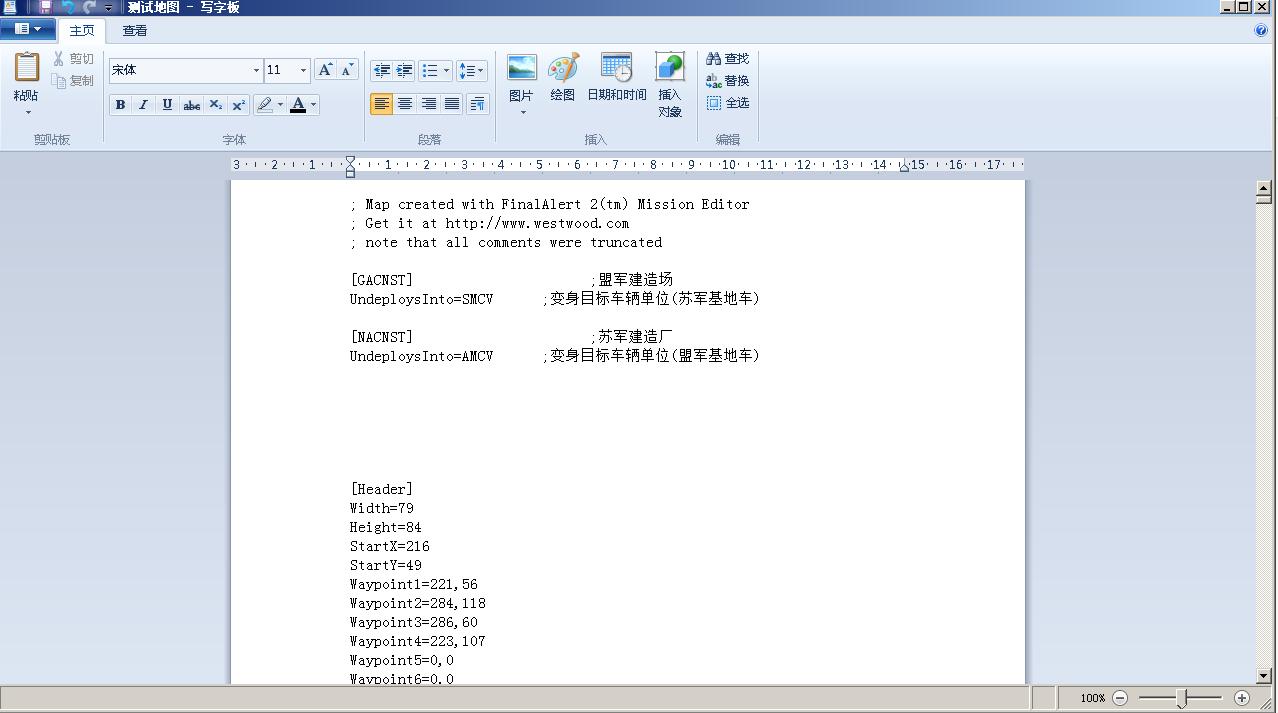The image size is (1278, 713).
Task: Click the [NACNST] line in the document
Action: pos(381,337)
